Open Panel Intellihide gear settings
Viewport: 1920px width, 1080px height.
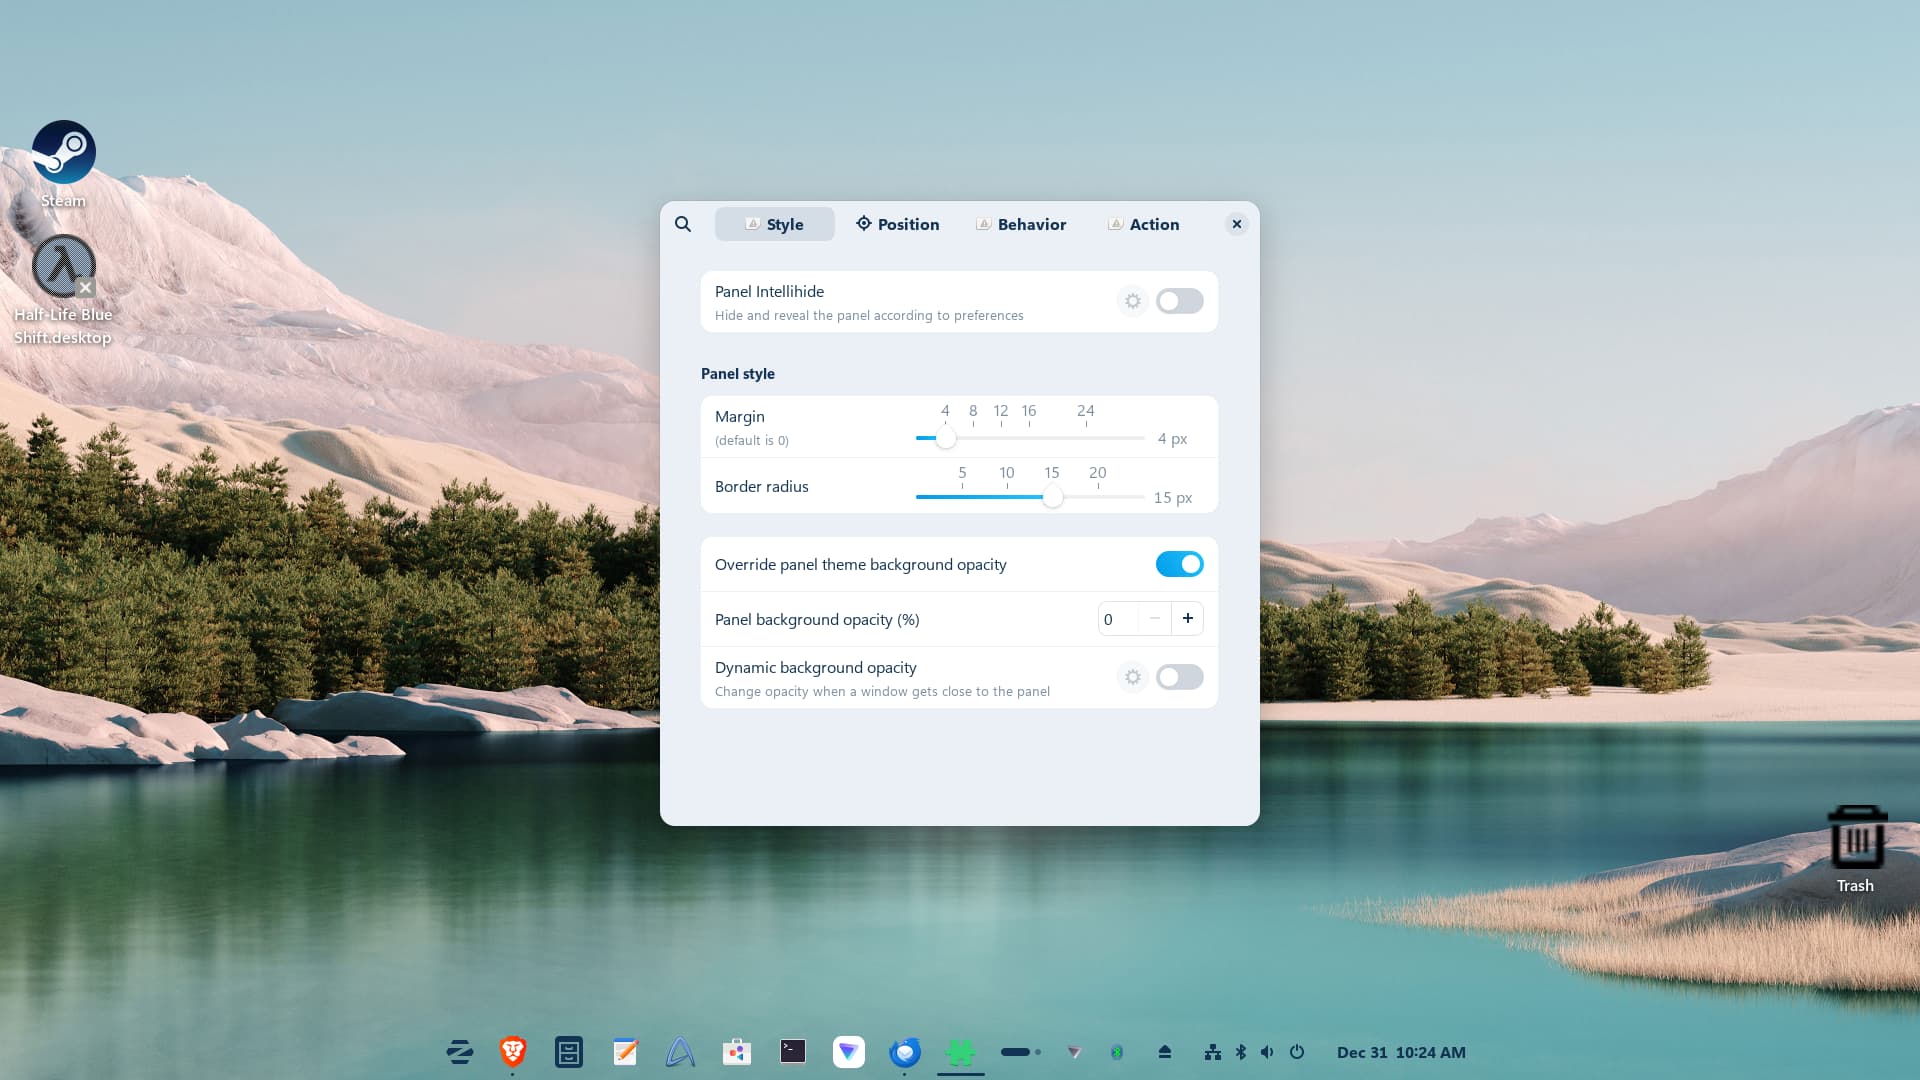coord(1132,301)
